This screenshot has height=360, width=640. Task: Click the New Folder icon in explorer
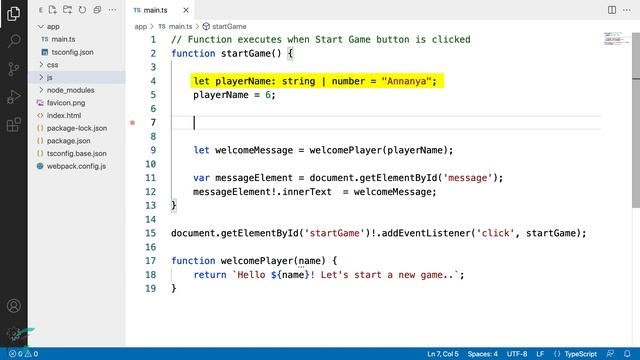[x=67, y=10]
